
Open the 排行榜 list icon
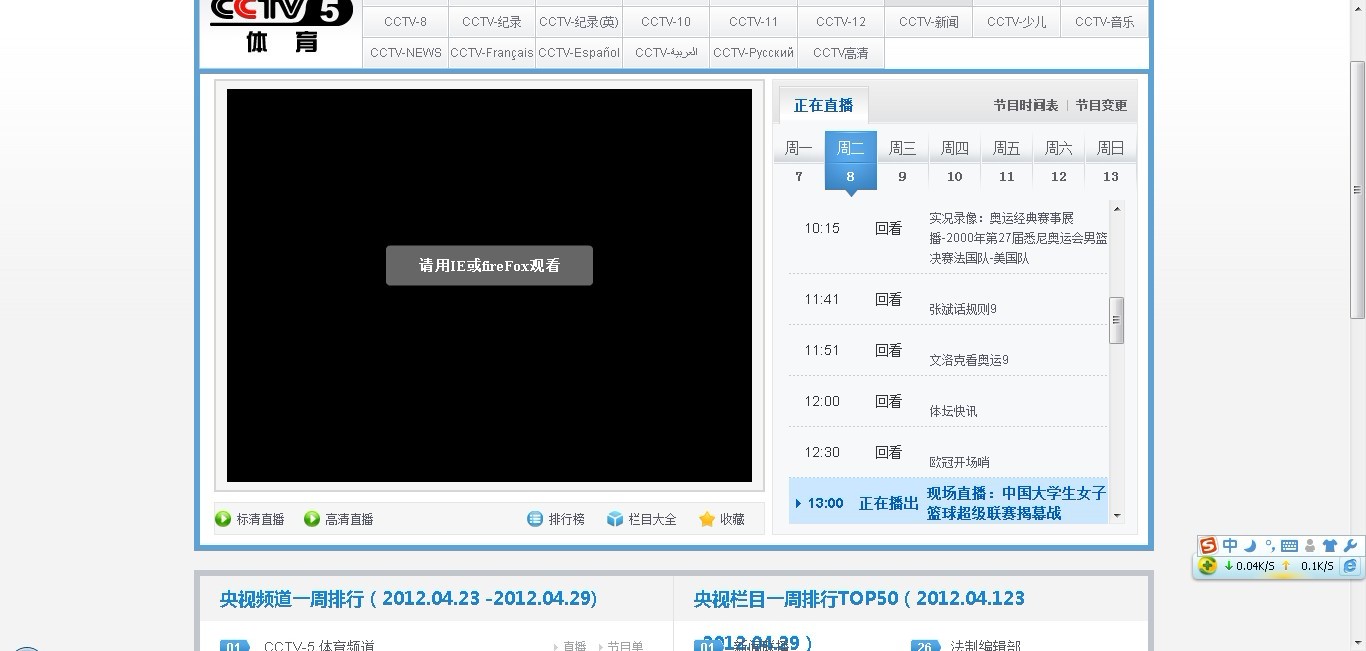click(x=535, y=519)
